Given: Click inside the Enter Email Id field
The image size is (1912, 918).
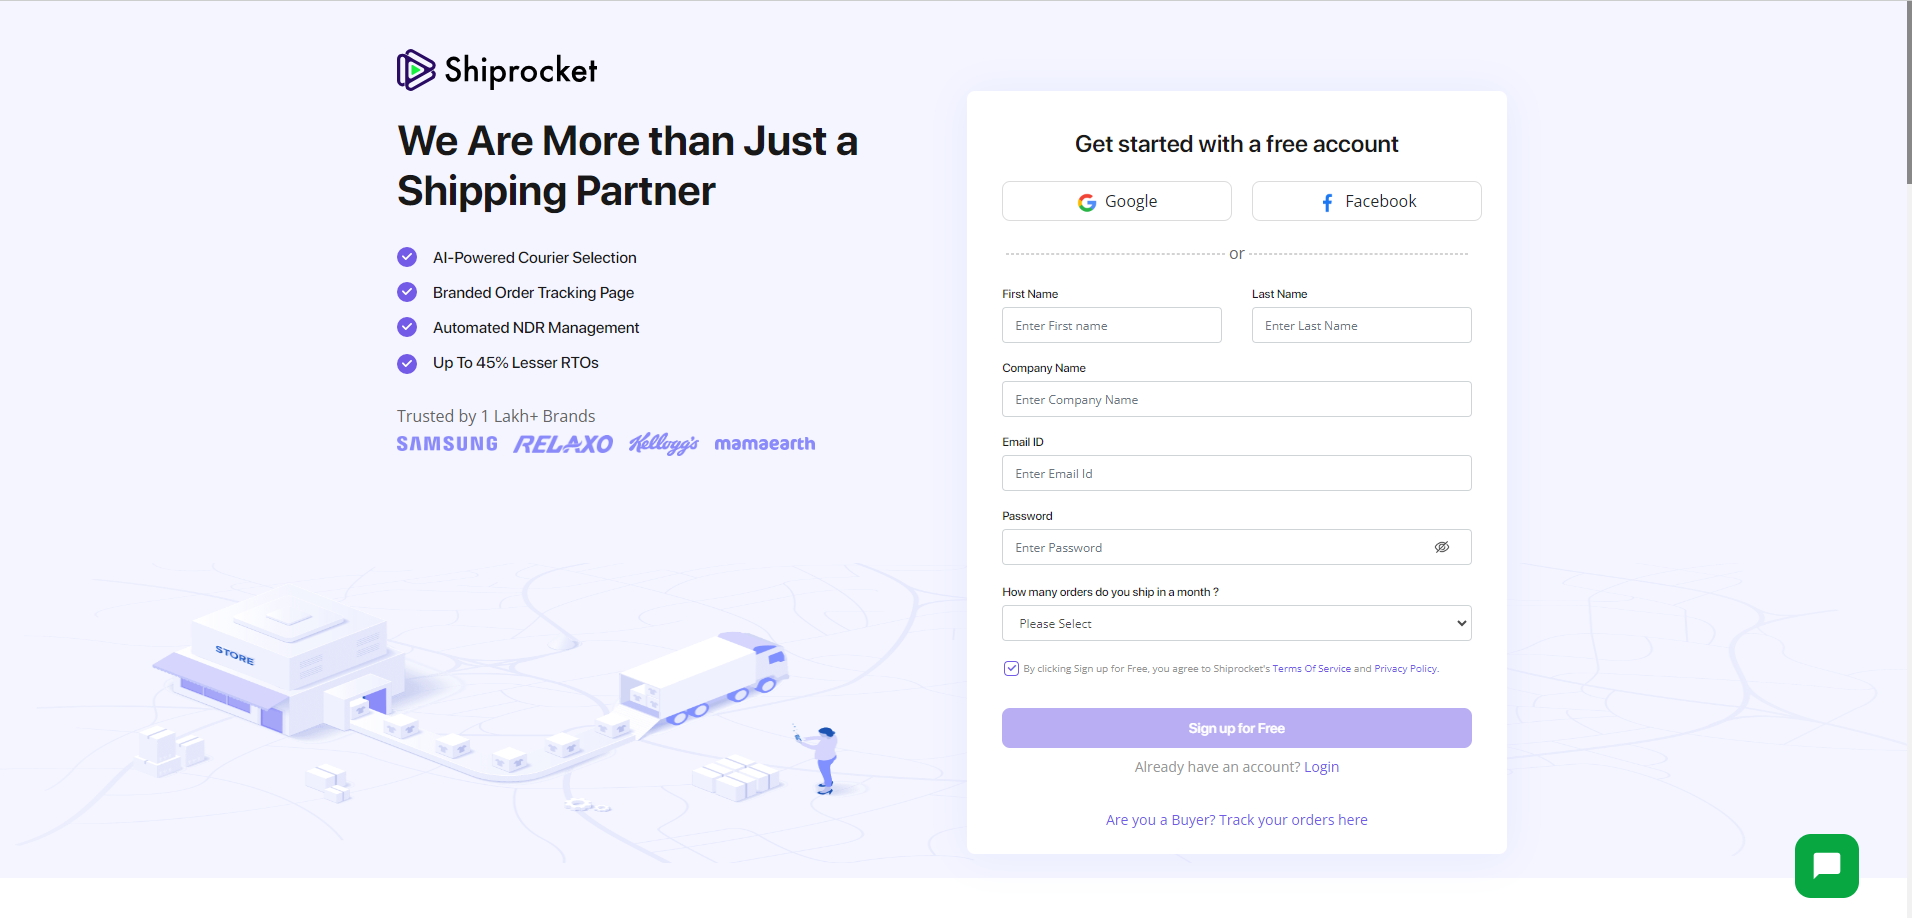Looking at the screenshot, I should 1236,473.
